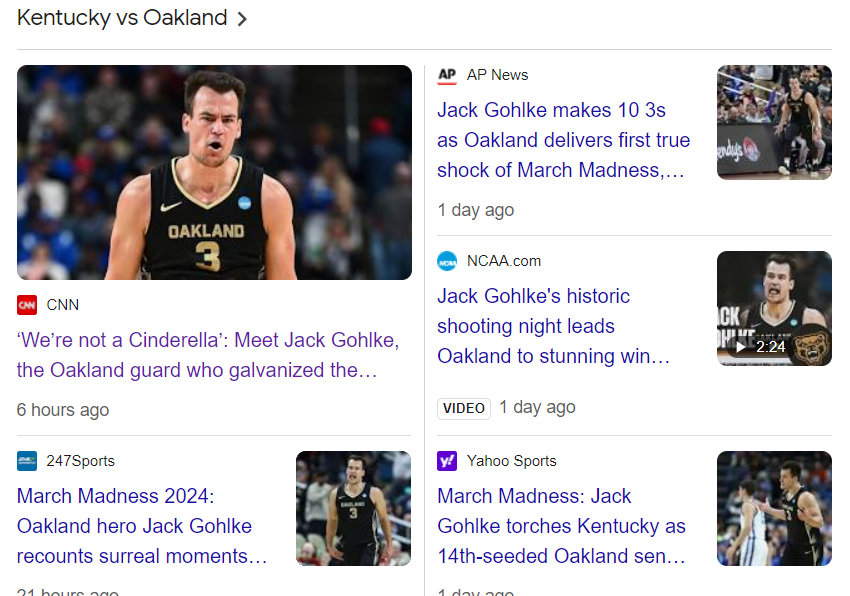Screen dimensions: 850x596
Task: Click the CNN source name text
Action: coord(63,305)
